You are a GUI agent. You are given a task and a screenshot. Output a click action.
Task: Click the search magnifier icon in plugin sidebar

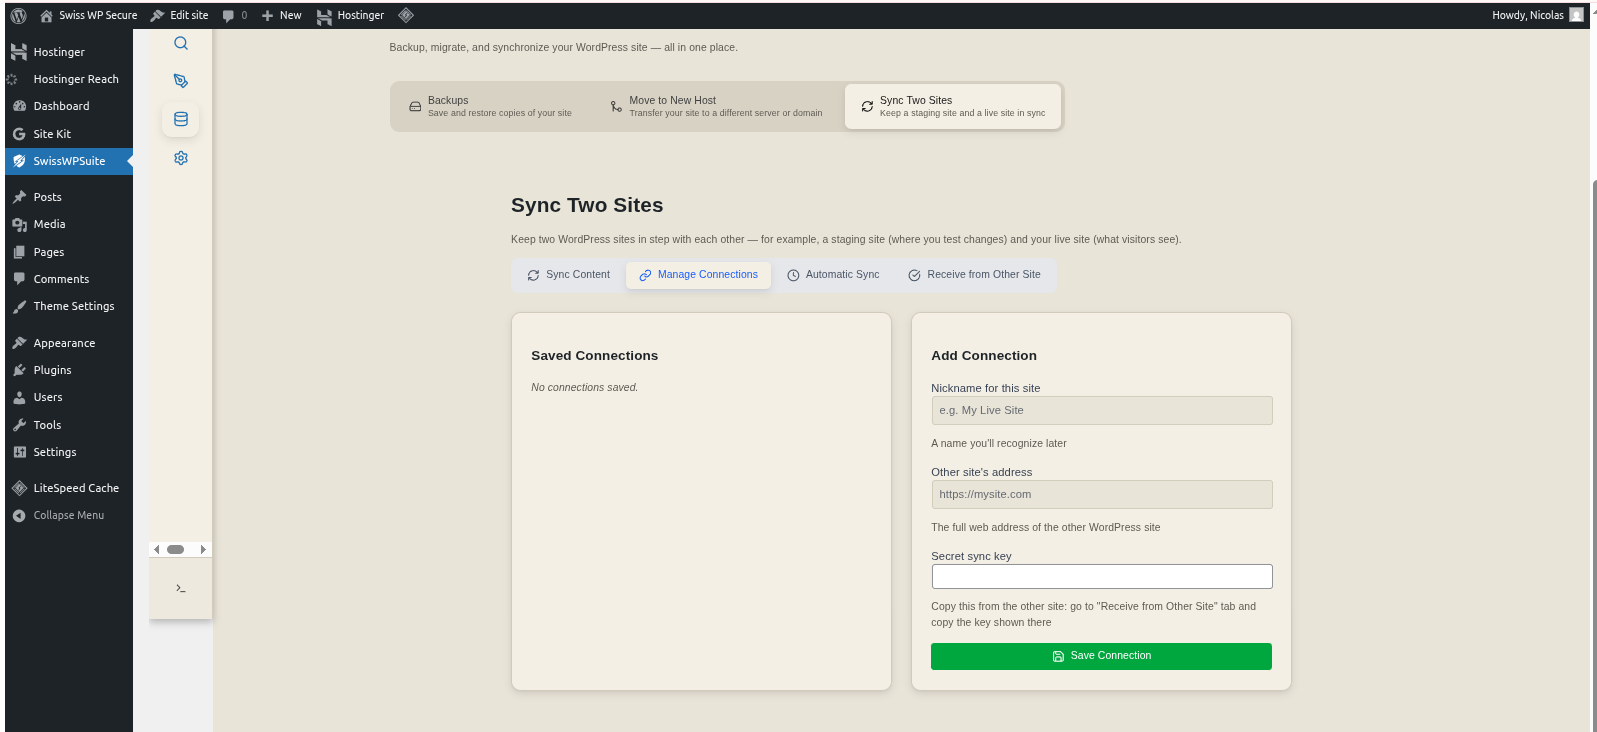(181, 43)
